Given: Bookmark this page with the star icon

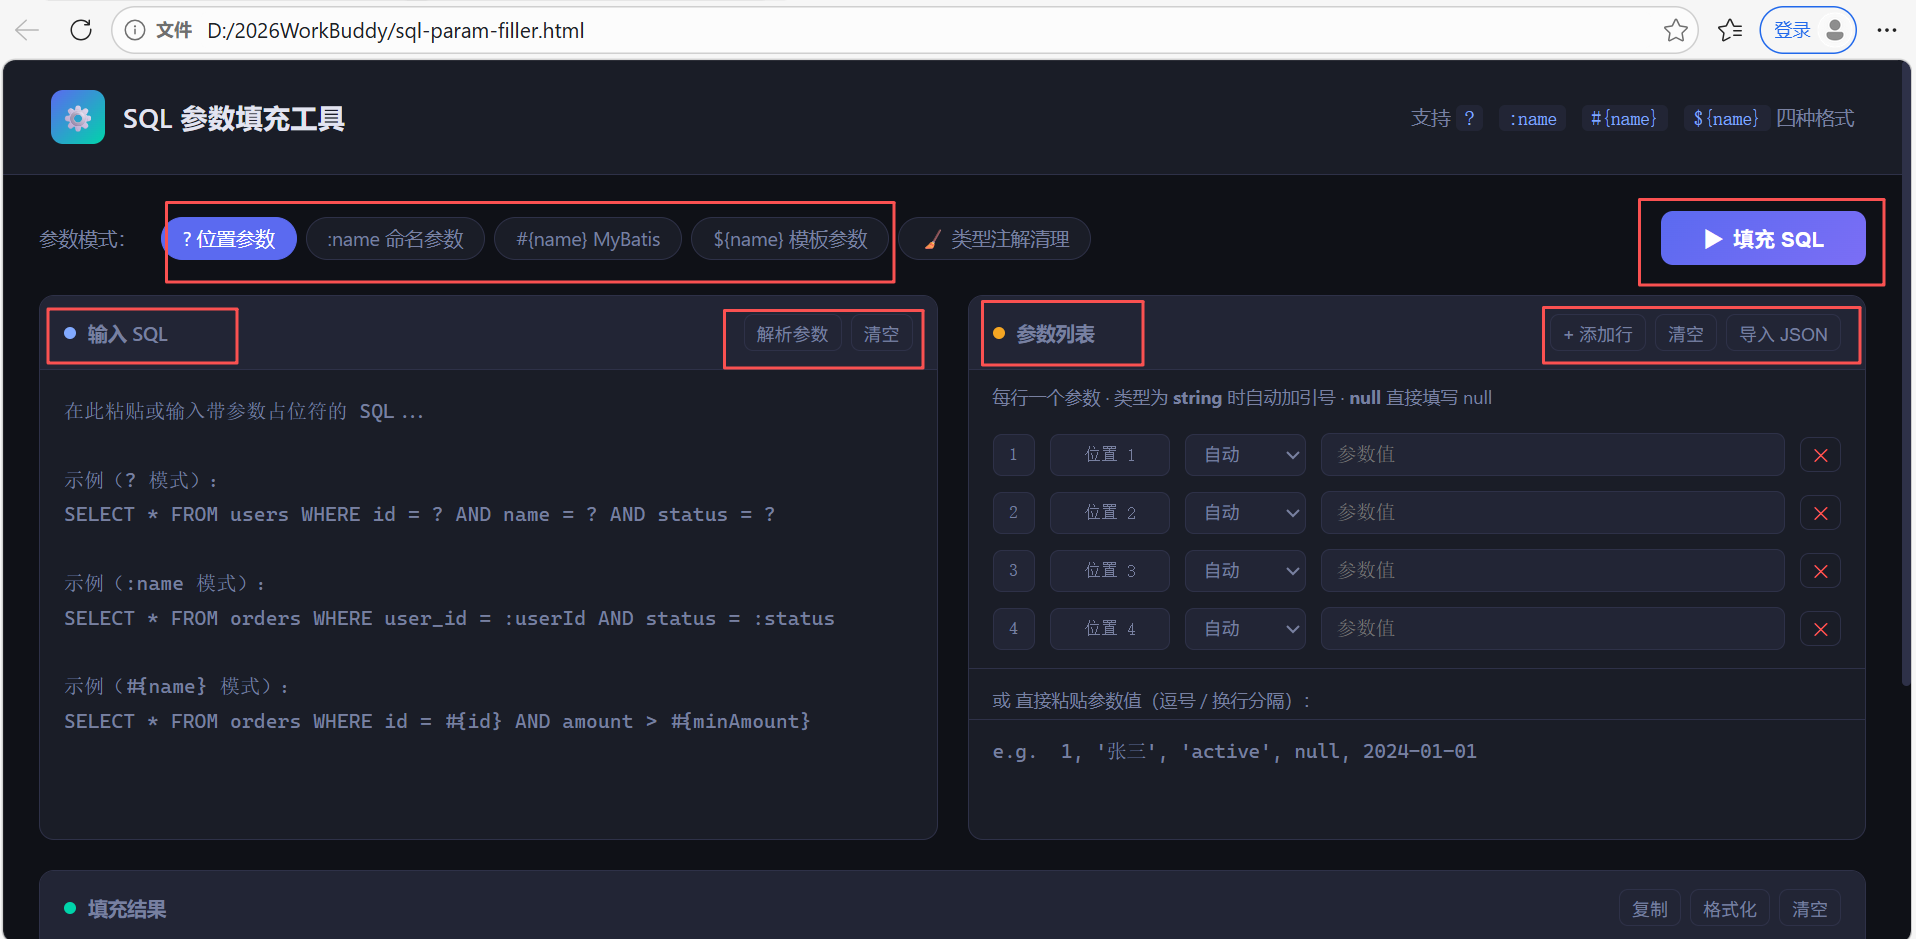Looking at the screenshot, I should (x=1676, y=30).
